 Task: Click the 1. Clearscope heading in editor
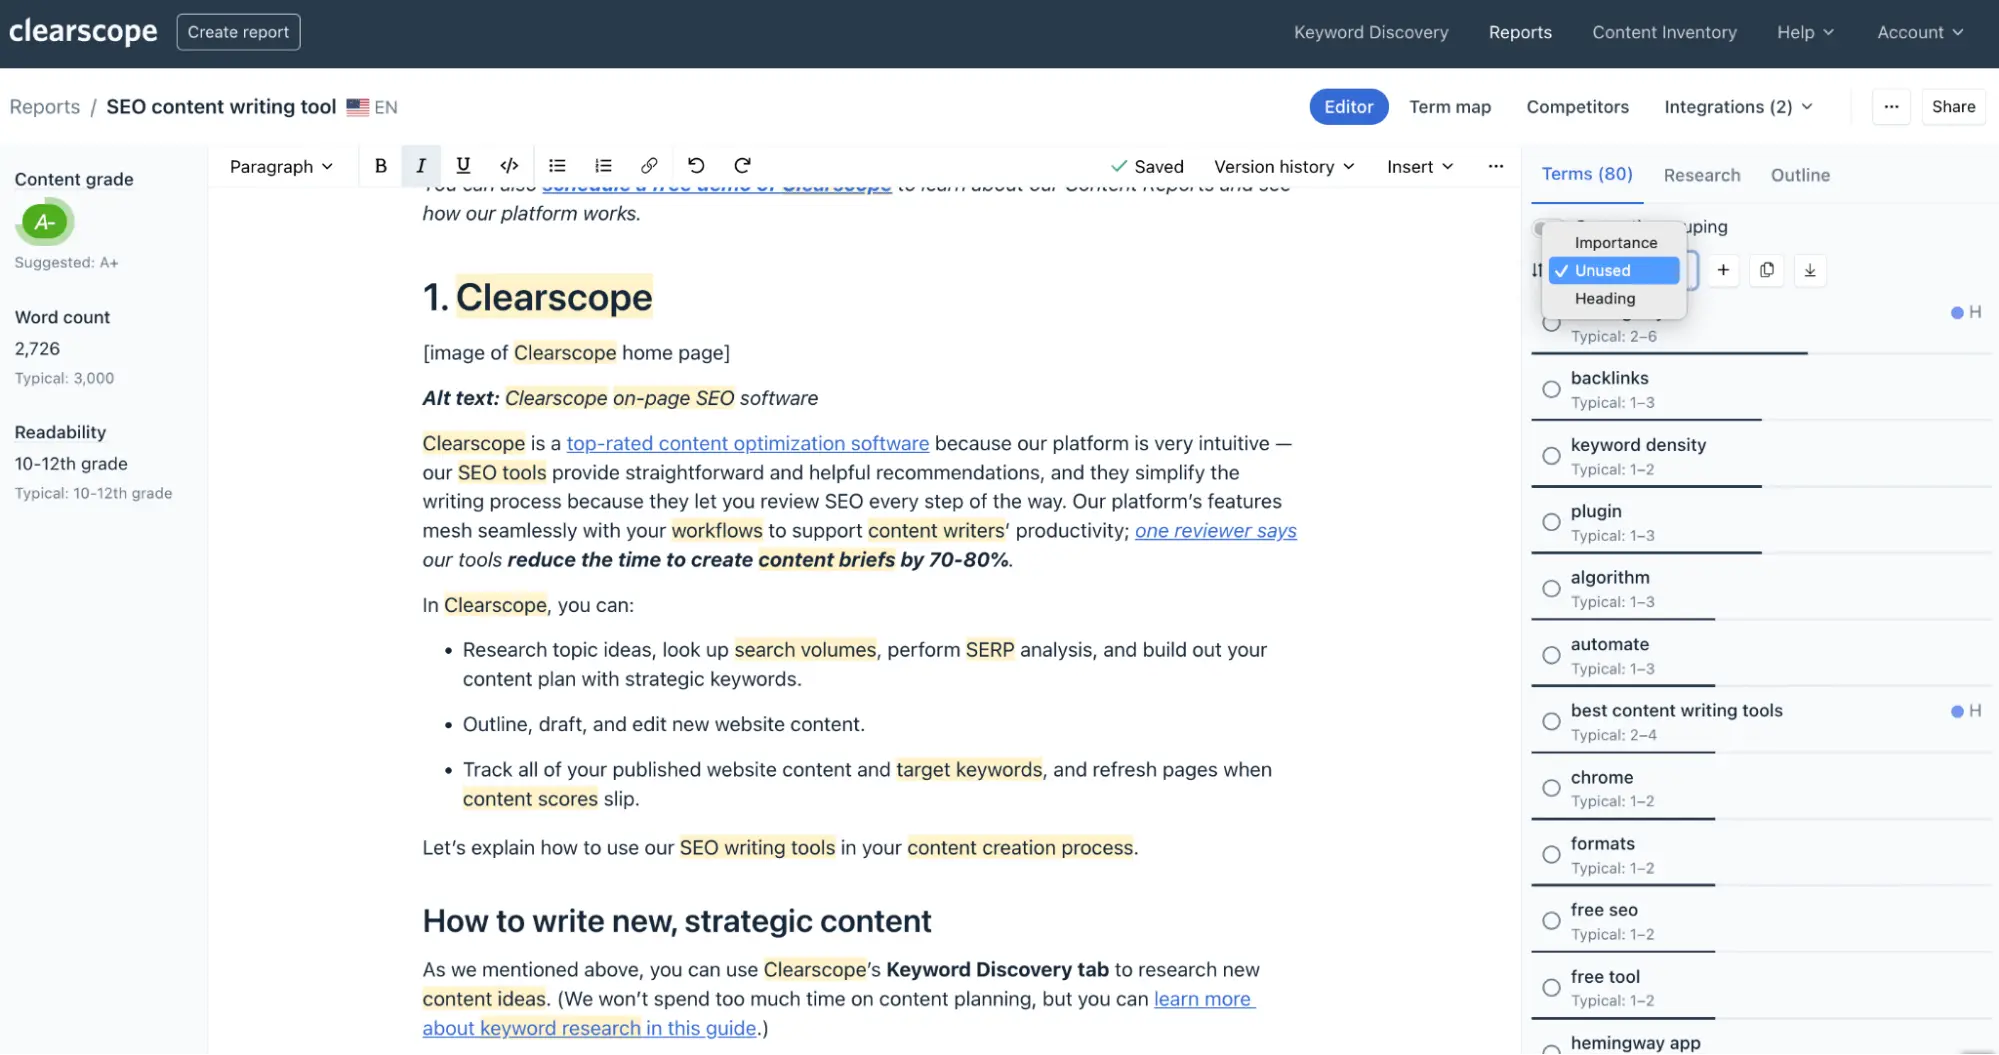tap(538, 297)
